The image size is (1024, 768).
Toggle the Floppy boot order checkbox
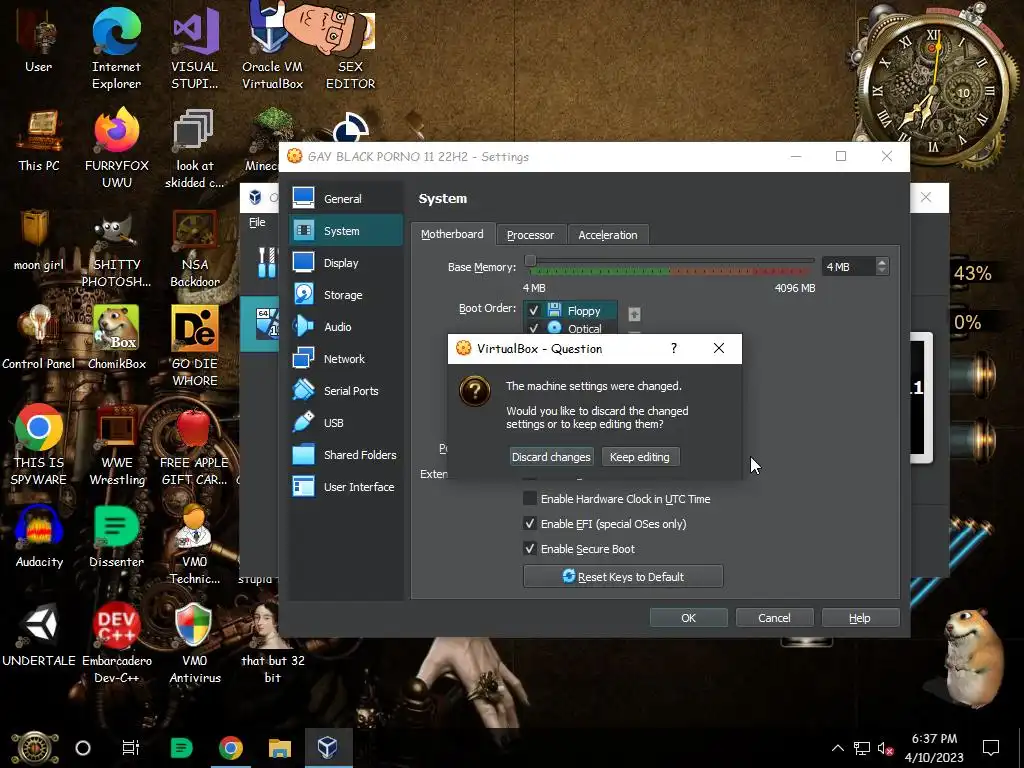[534, 311]
